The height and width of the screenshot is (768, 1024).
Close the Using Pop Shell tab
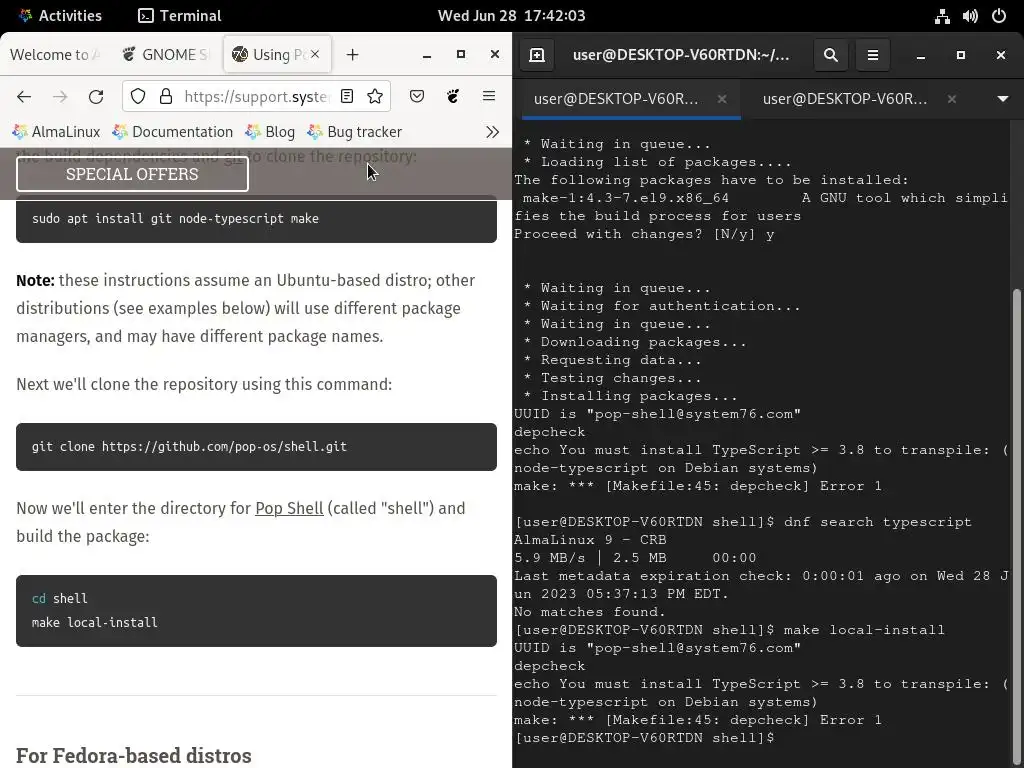click(315, 54)
